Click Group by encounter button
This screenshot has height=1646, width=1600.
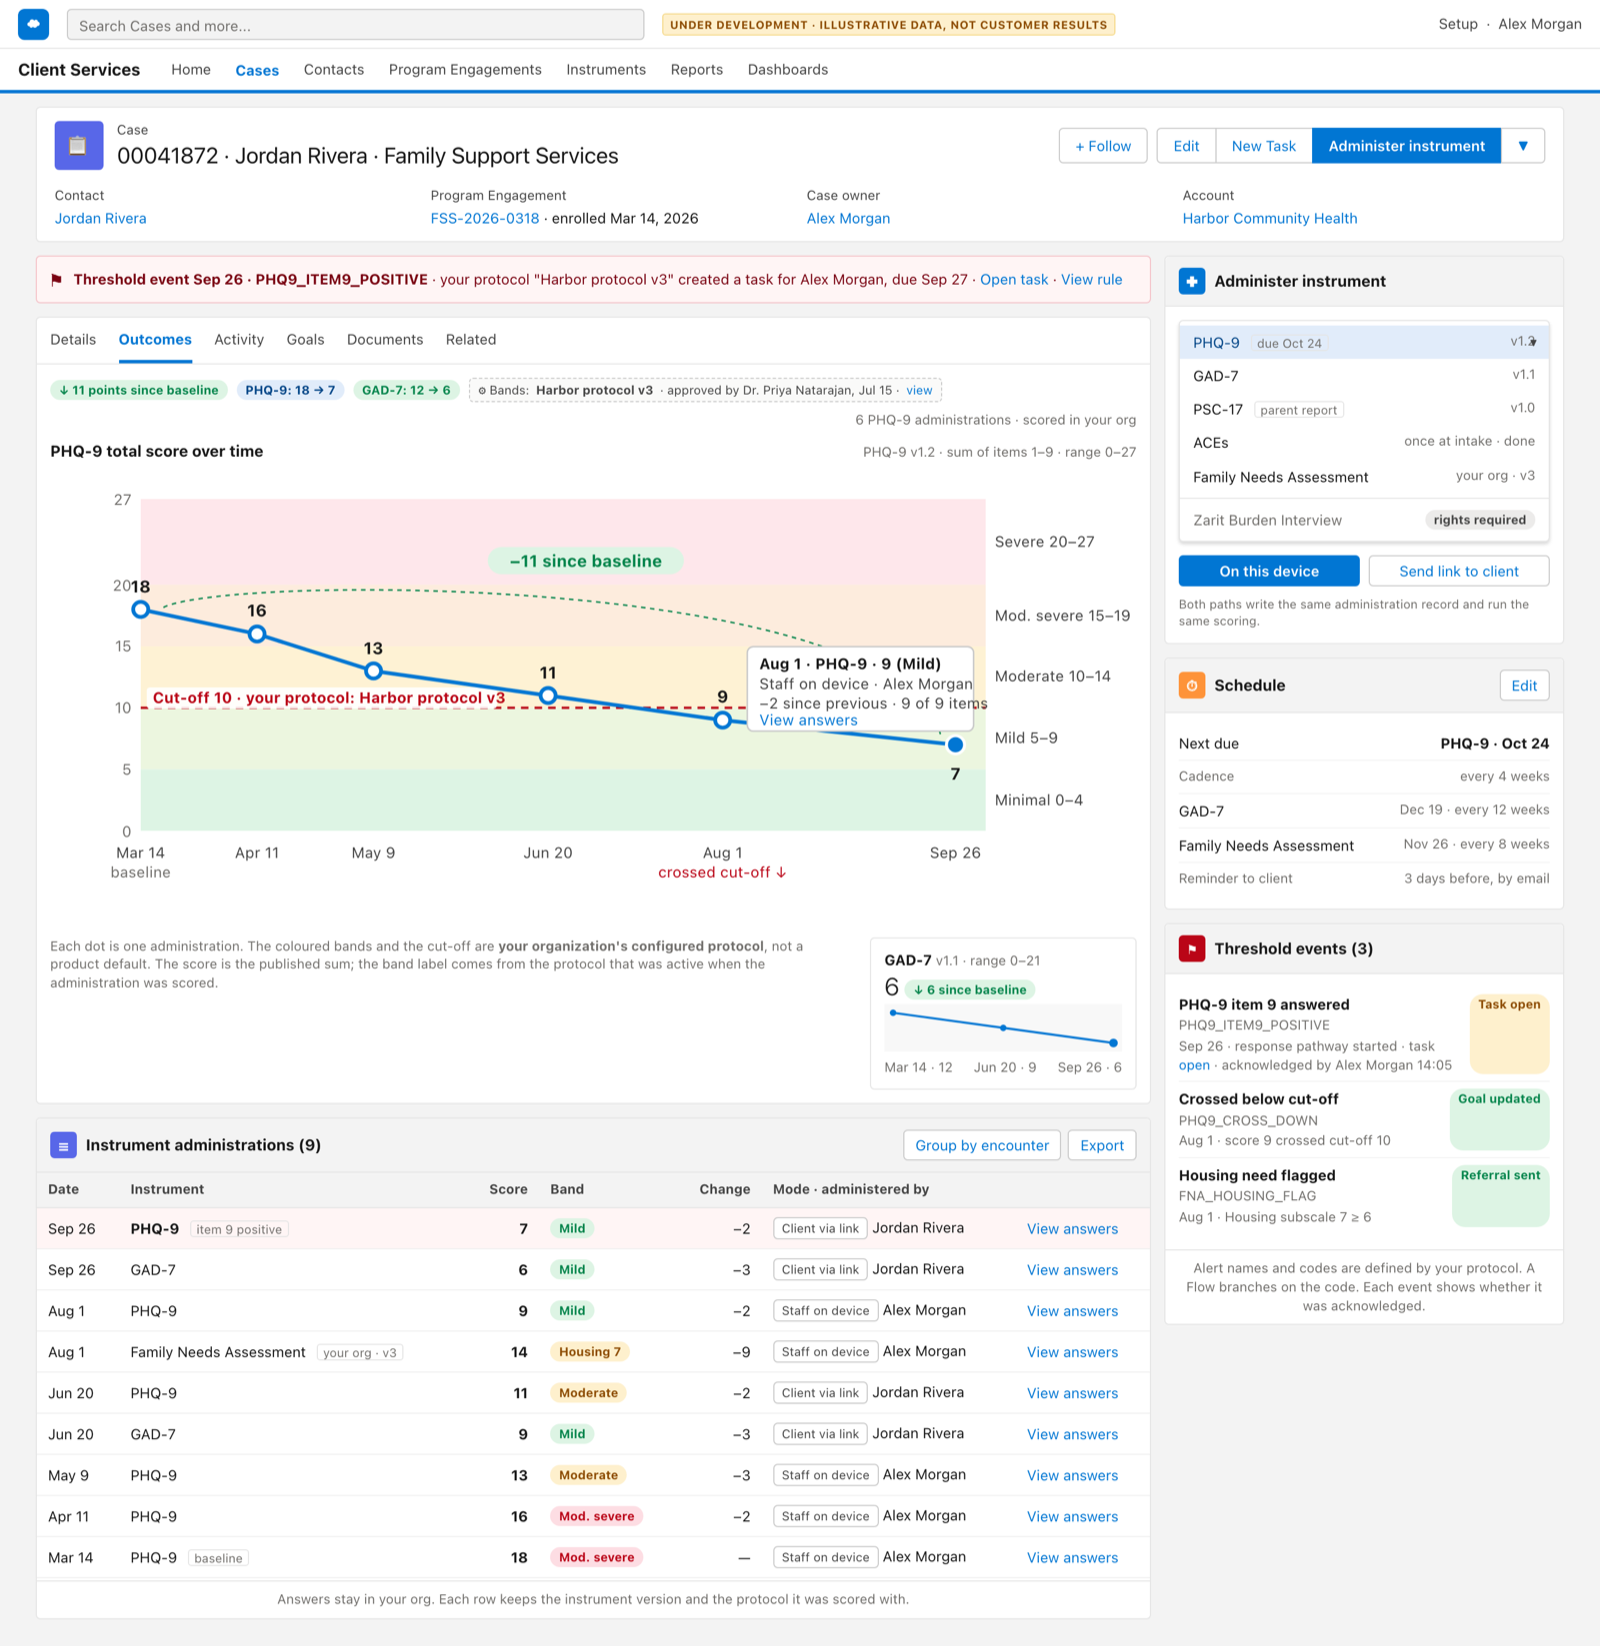pyautogui.click(x=982, y=1145)
